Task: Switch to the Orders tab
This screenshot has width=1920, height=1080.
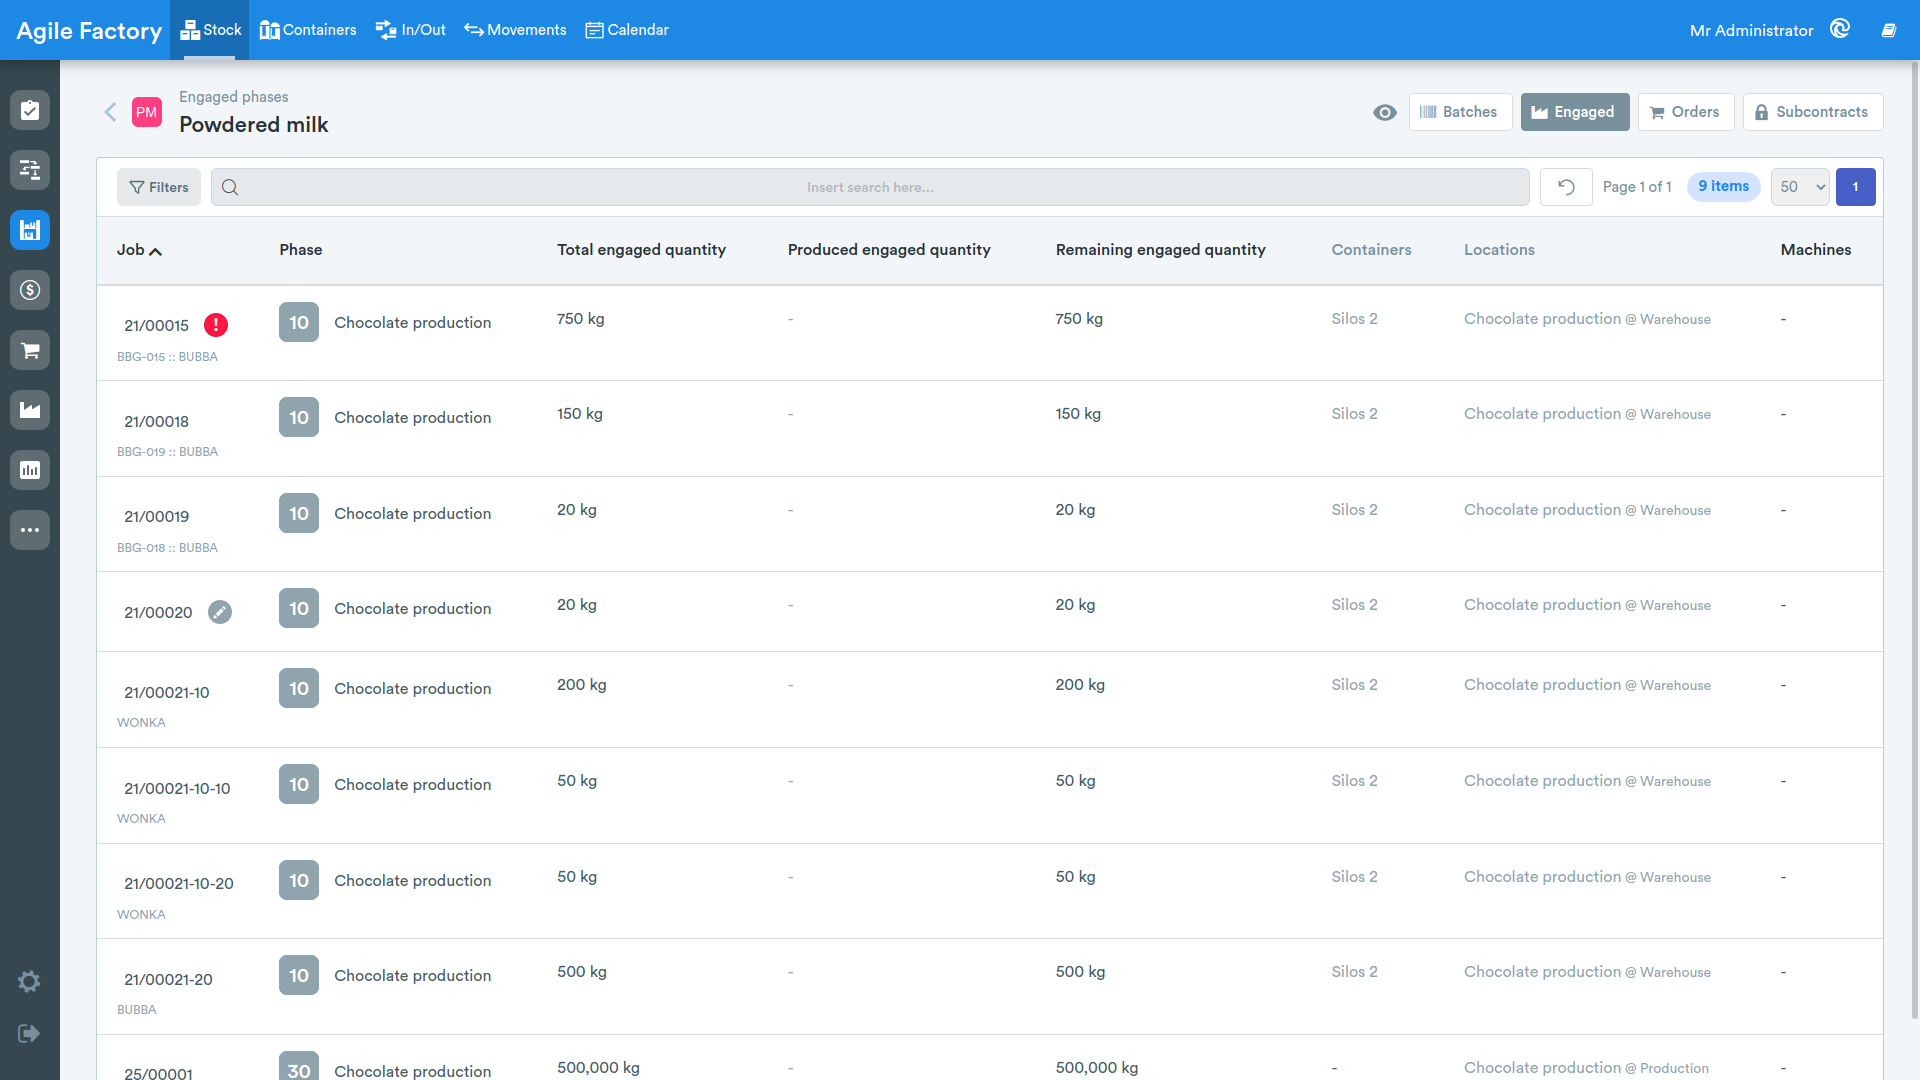Action: 1686,112
